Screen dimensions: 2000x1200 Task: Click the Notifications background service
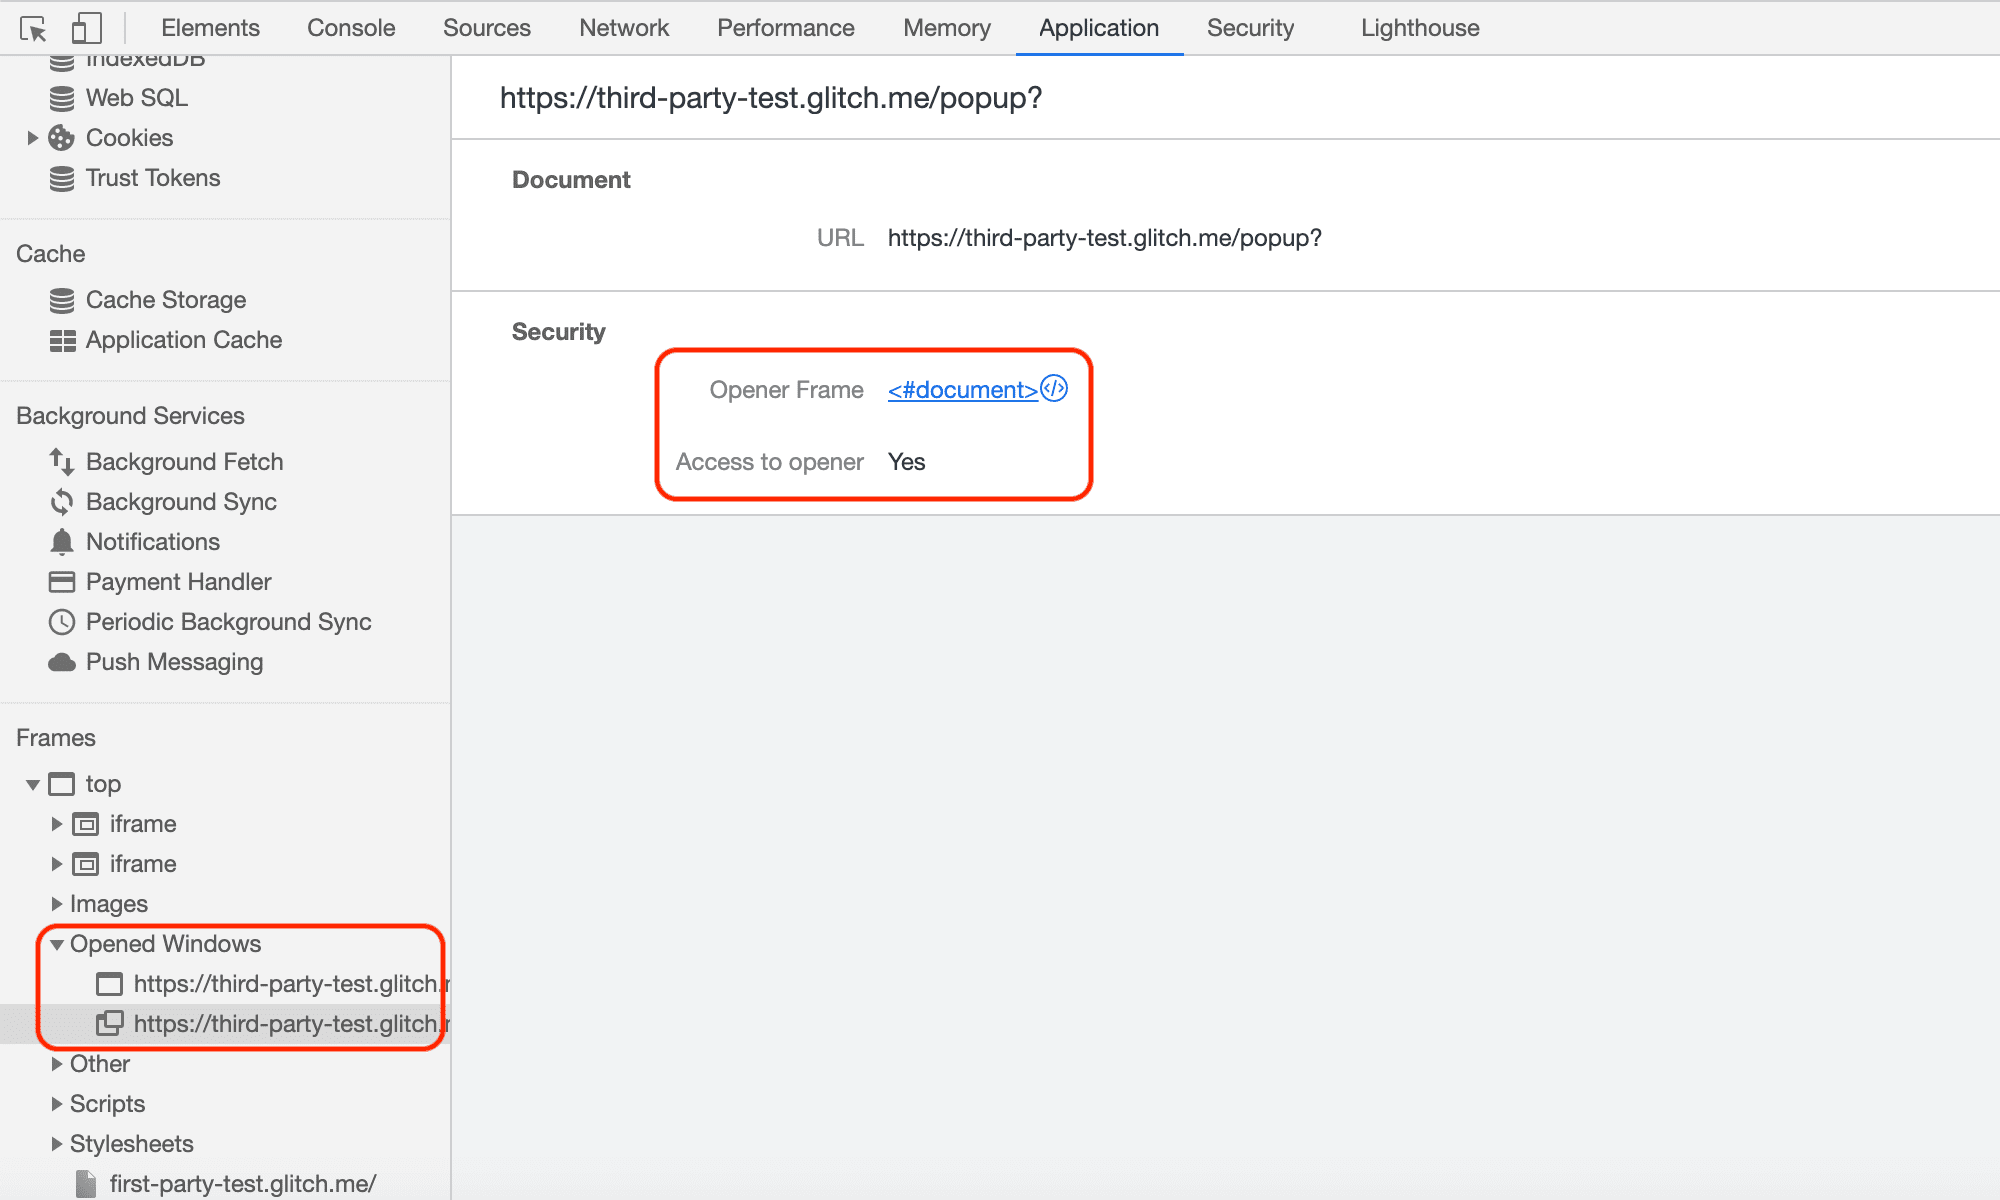click(153, 541)
